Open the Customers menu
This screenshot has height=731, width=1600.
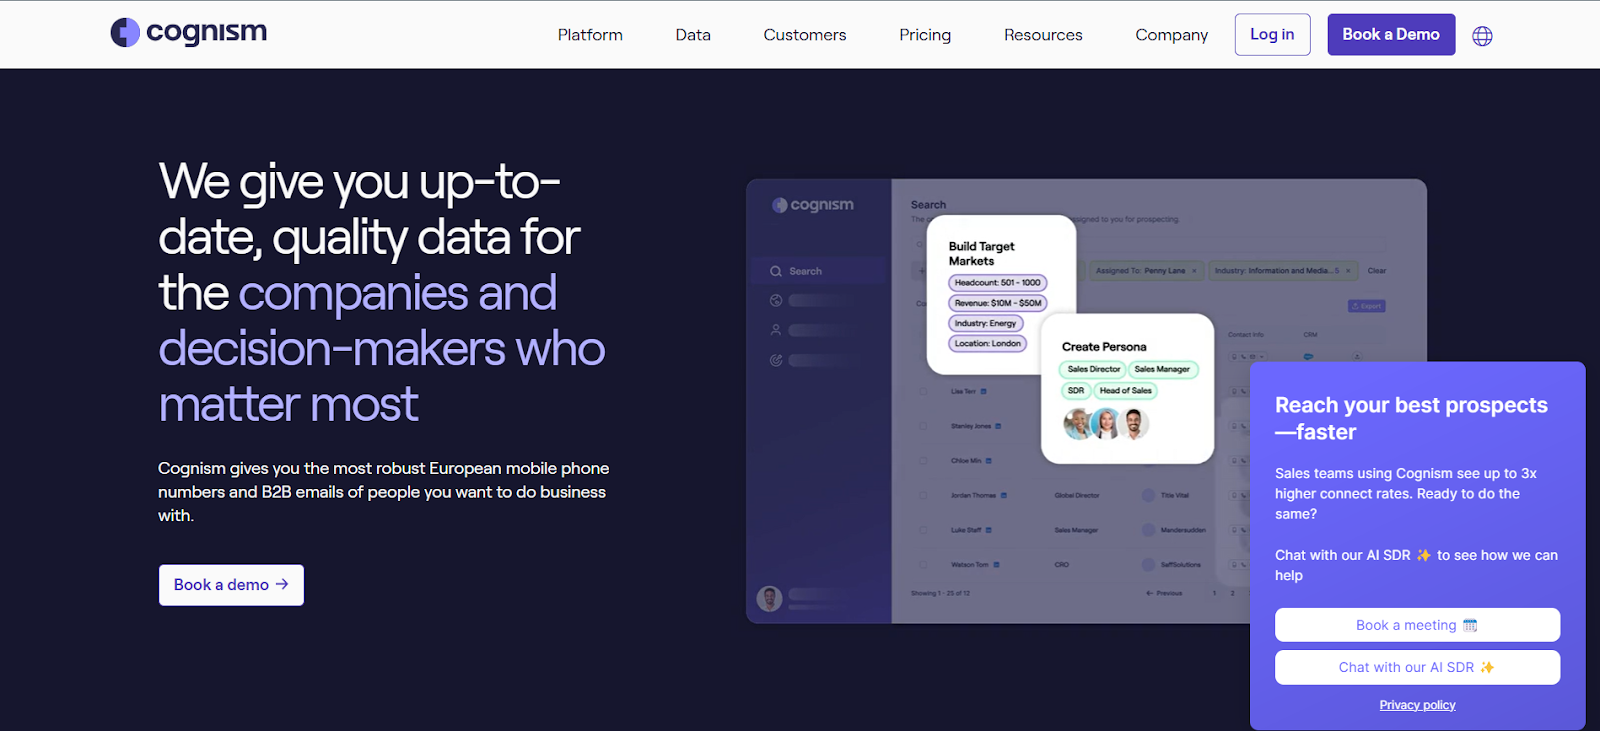[x=805, y=35]
